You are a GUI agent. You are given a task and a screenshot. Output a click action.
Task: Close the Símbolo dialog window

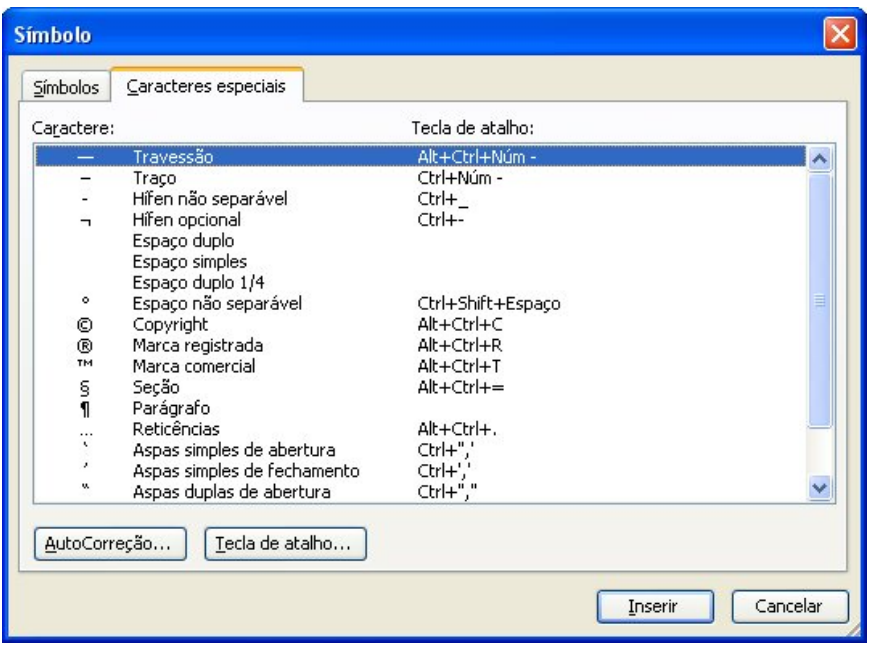pyautogui.click(x=840, y=36)
